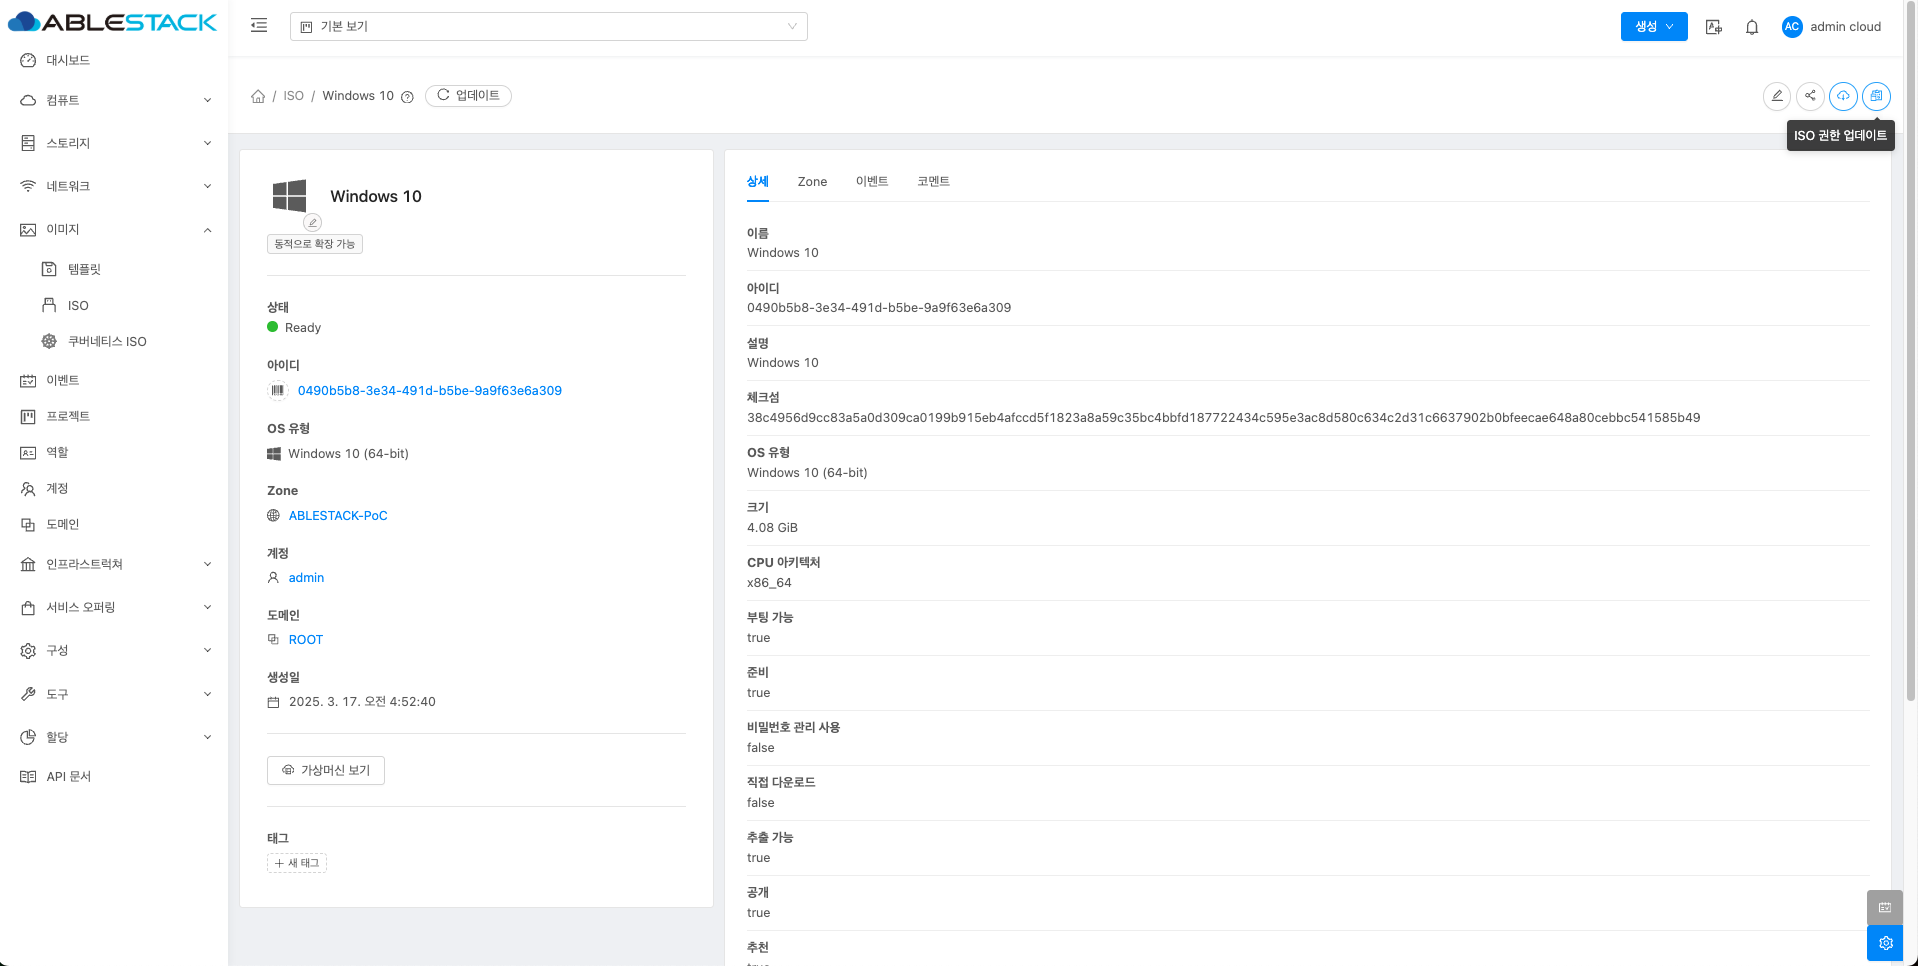Click the ISO permission update icon
The image size is (1918, 966).
point(1876,96)
